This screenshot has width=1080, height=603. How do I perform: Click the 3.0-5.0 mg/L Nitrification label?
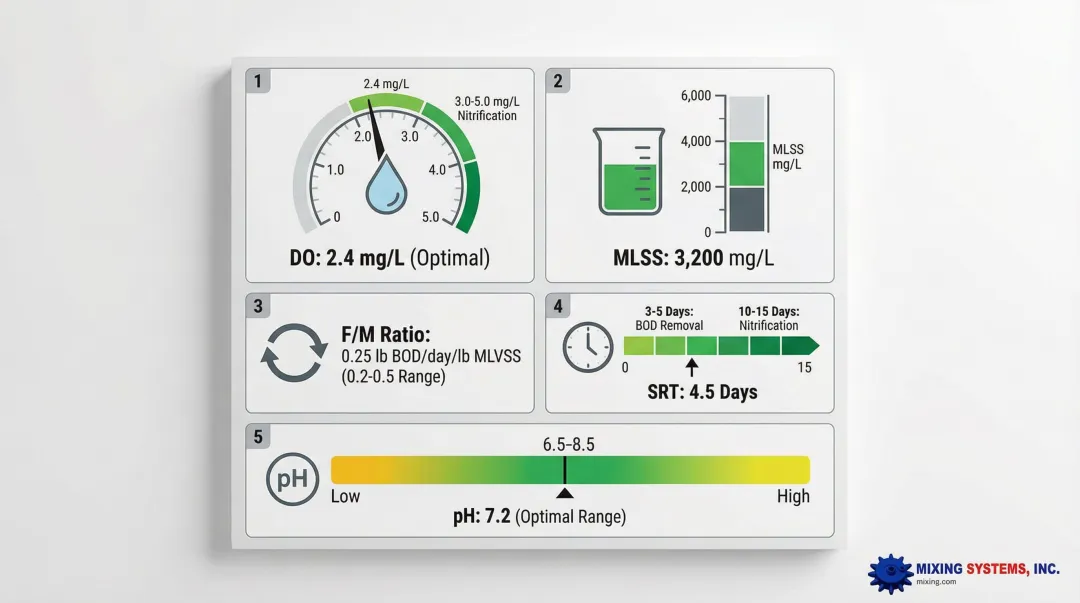click(x=486, y=109)
